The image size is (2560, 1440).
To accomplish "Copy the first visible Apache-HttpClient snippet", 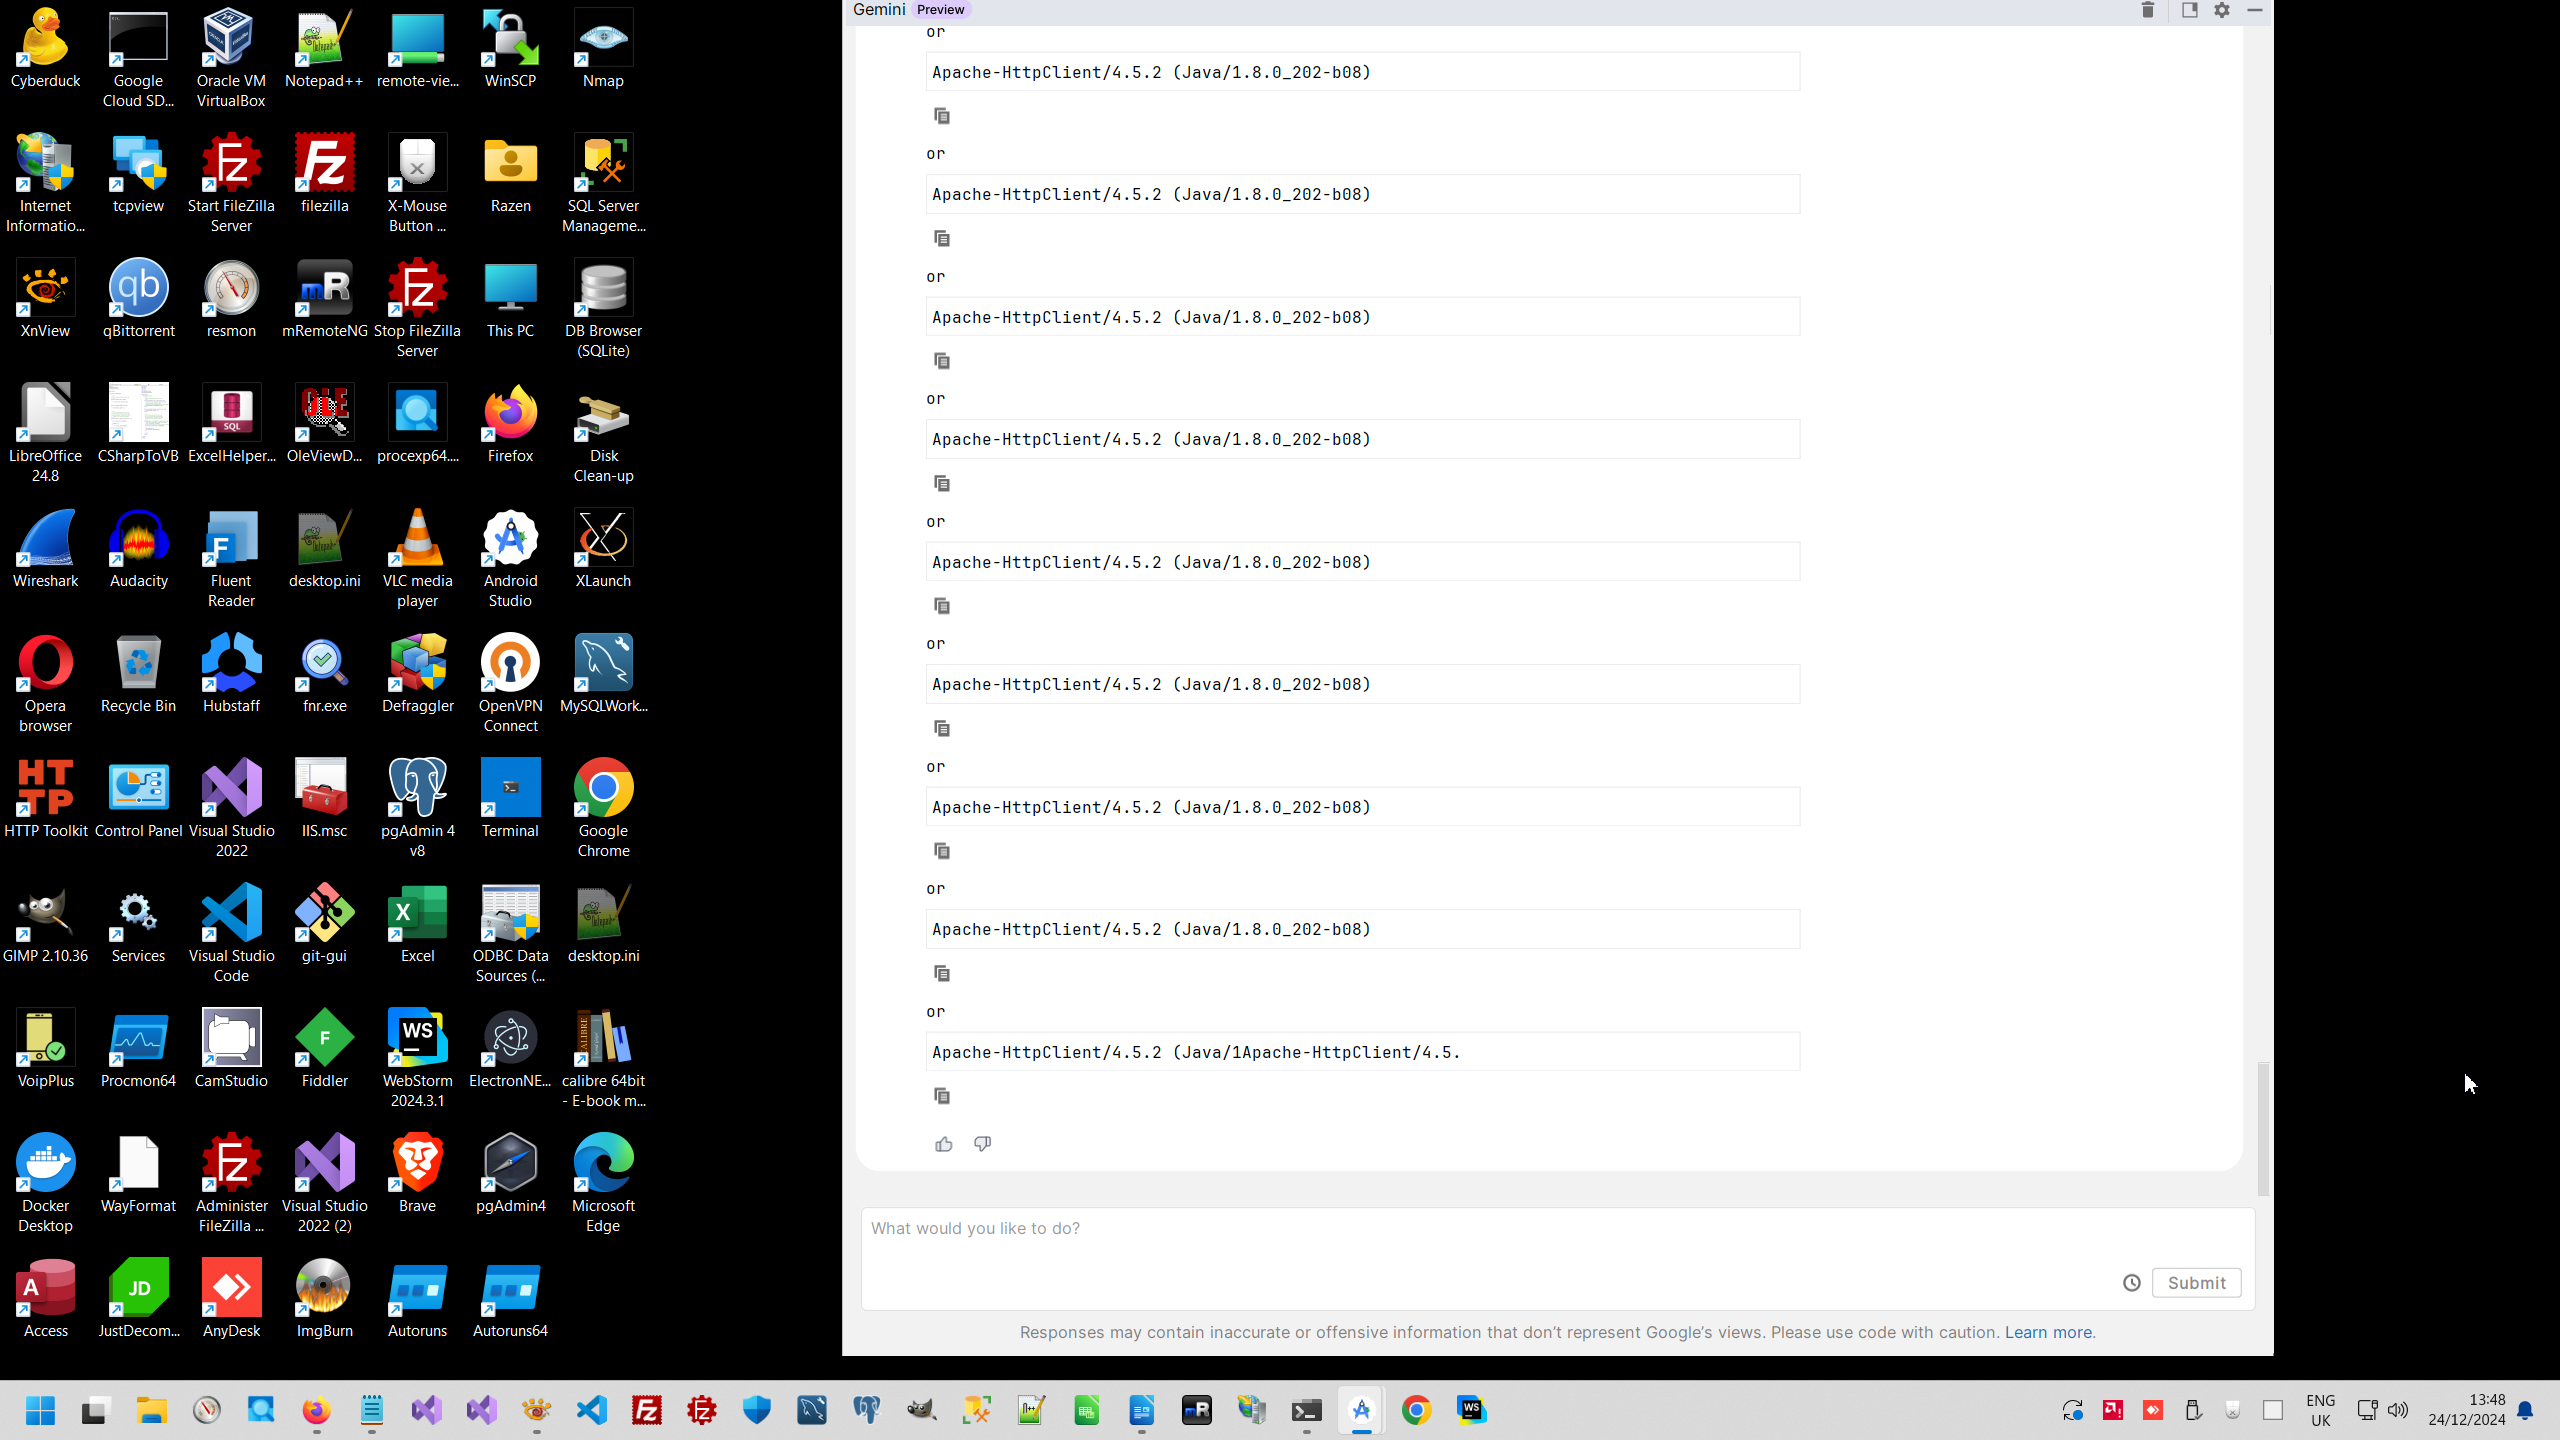I will pyautogui.click(x=941, y=116).
